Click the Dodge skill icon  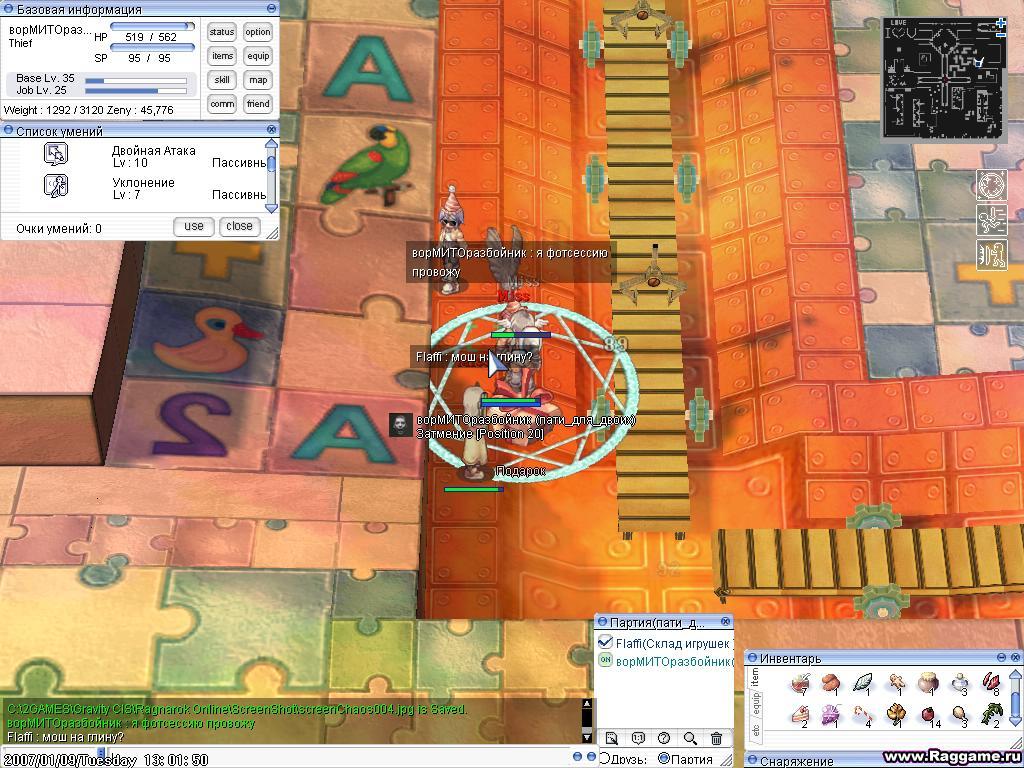[56, 186]
